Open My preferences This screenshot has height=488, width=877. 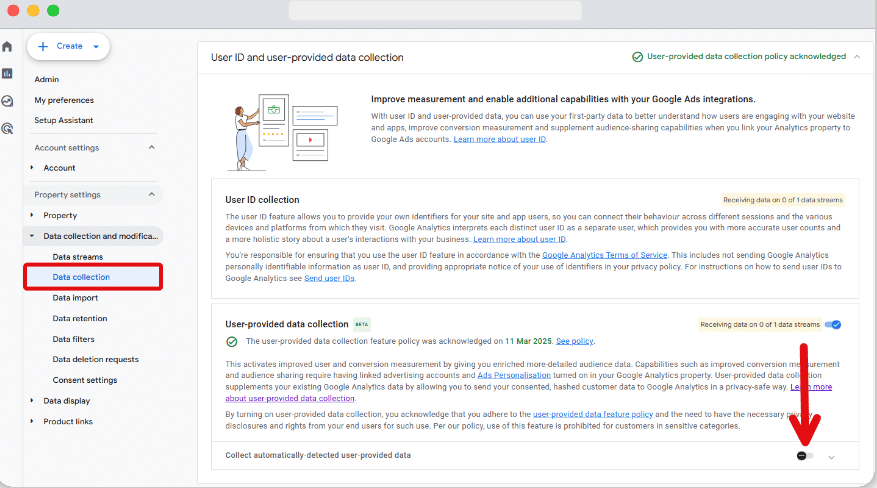64,100
